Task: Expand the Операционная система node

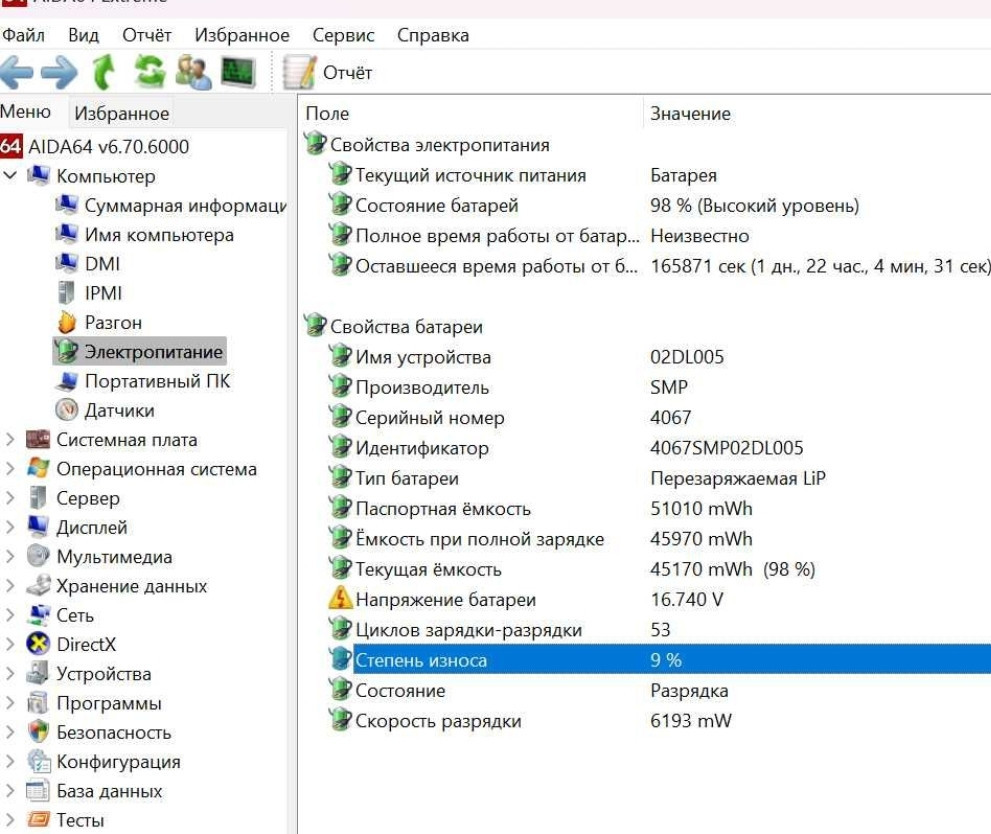Action: pyautogui.click(x=10, y=469)
